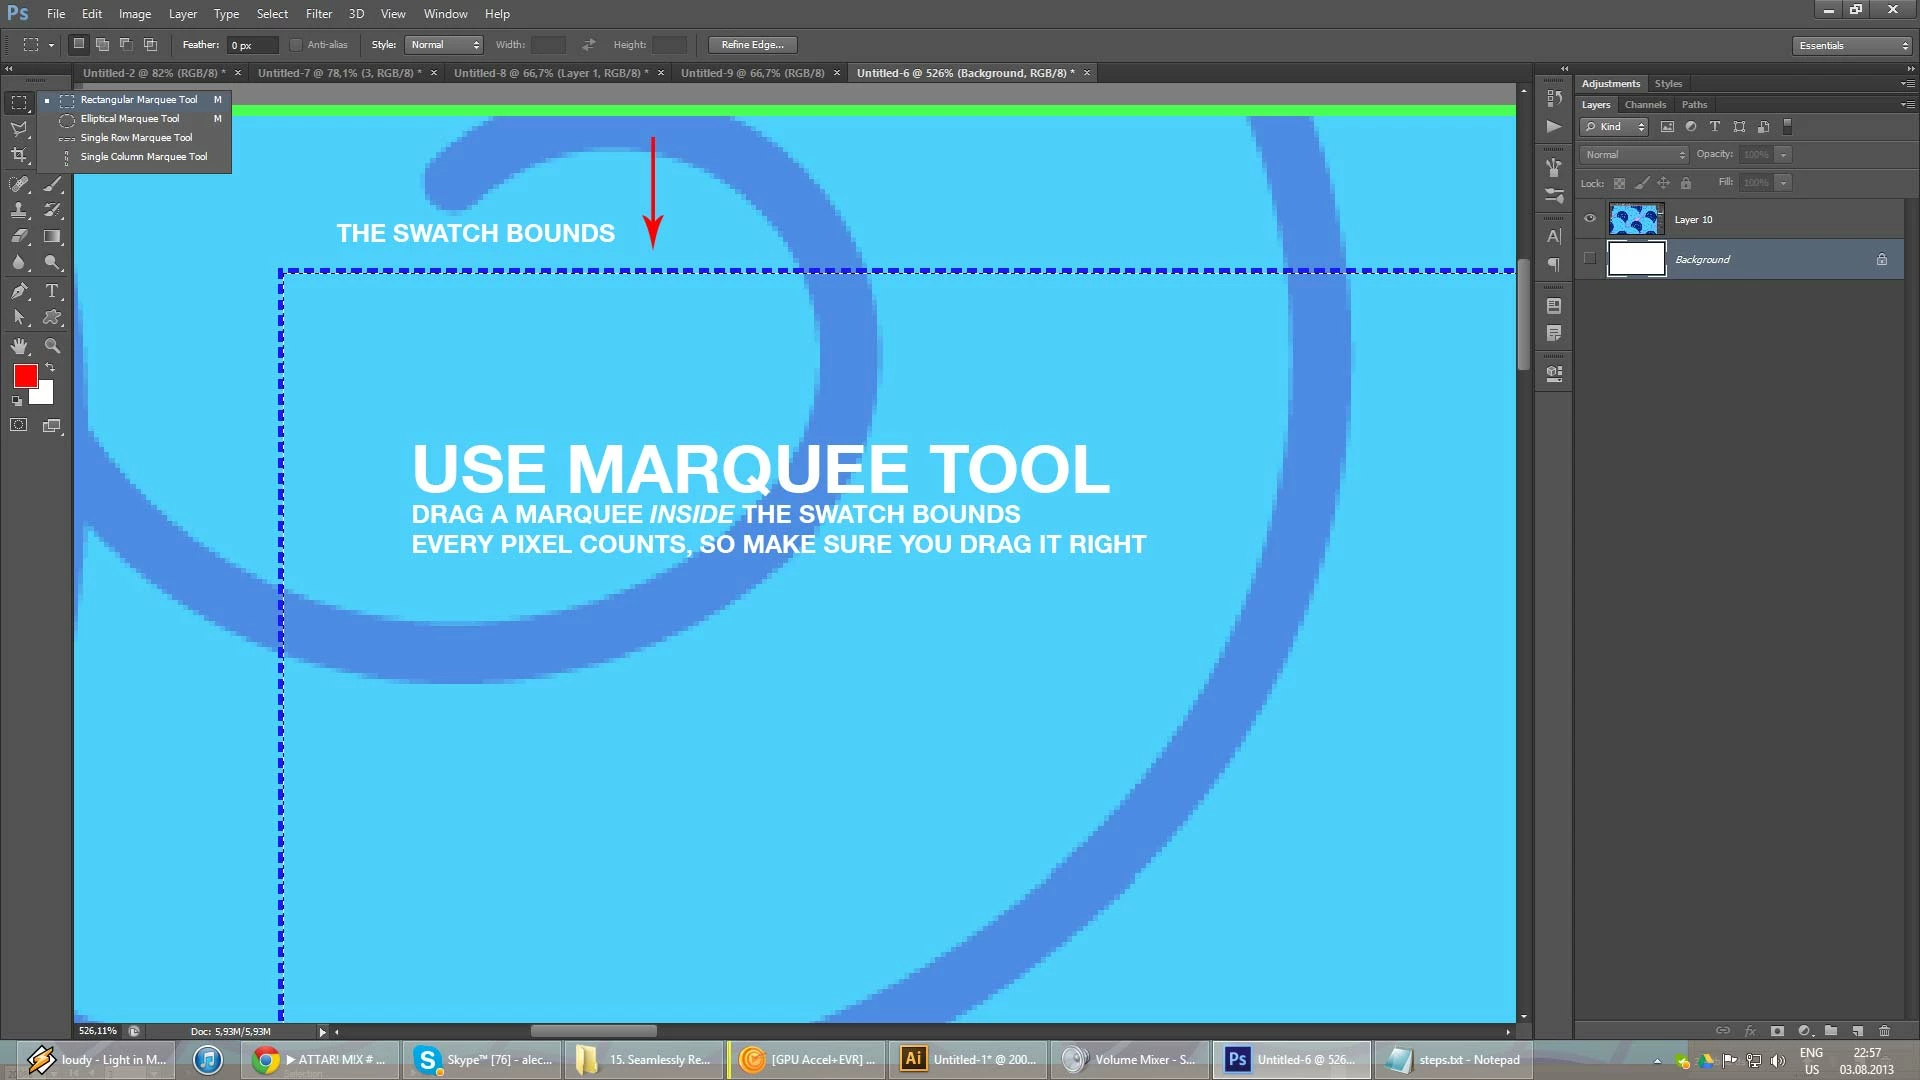1920x1080 pixels.
Task: Click the Refine Edge button
Action: 752,45
